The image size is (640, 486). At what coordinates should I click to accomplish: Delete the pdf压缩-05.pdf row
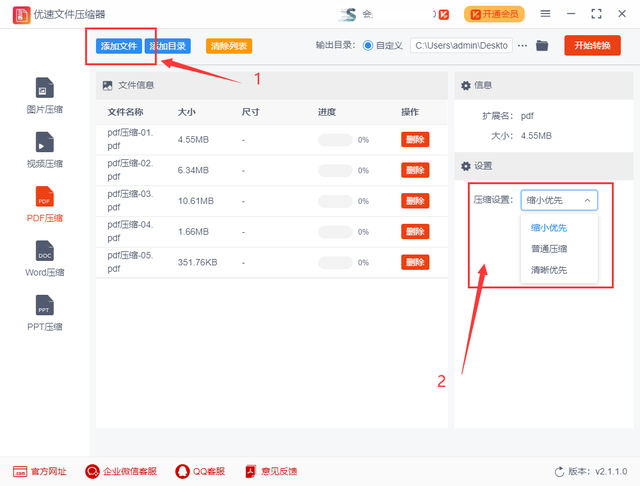click(415, 262)
